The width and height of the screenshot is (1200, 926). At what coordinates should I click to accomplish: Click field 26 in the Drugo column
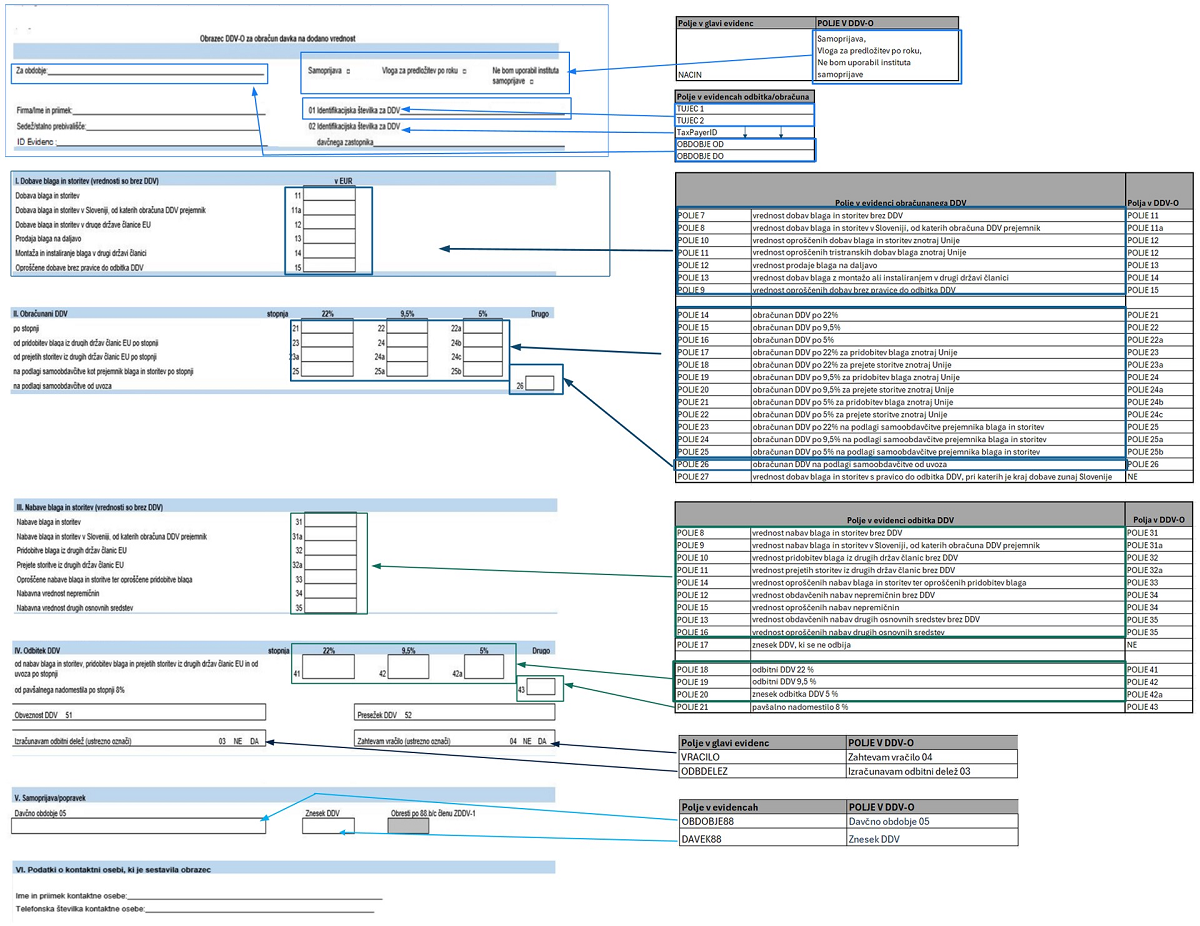[539, 383]
